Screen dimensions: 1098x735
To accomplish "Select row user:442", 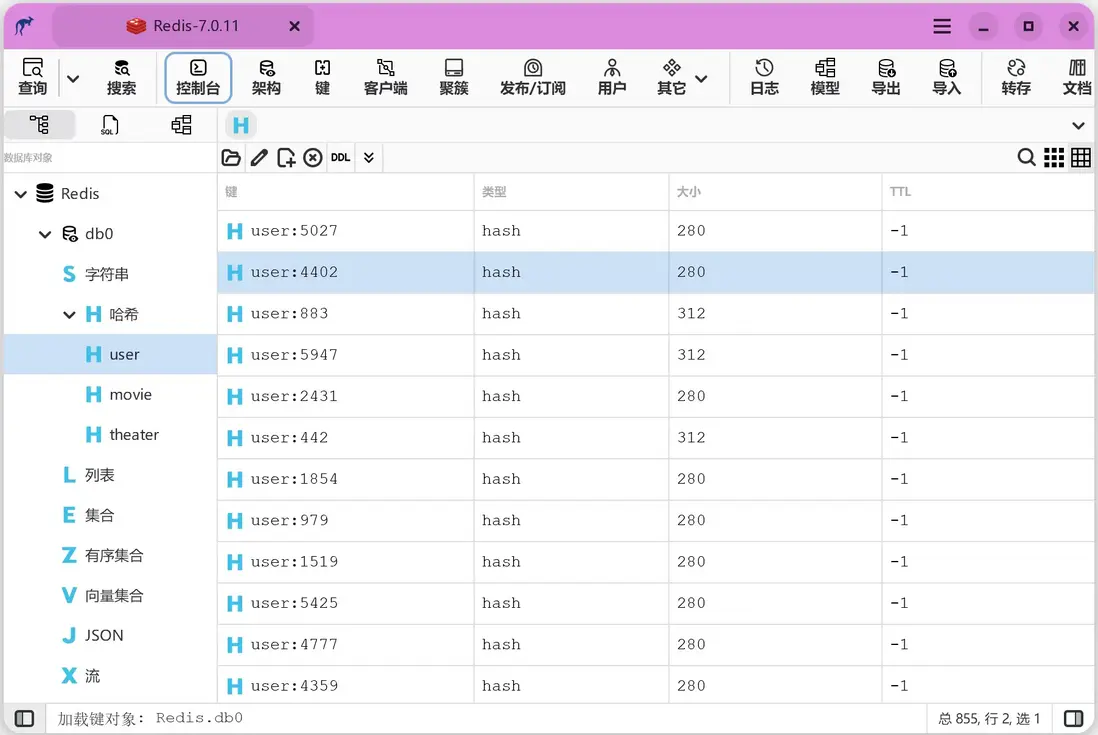I will (x=656, y=438).
